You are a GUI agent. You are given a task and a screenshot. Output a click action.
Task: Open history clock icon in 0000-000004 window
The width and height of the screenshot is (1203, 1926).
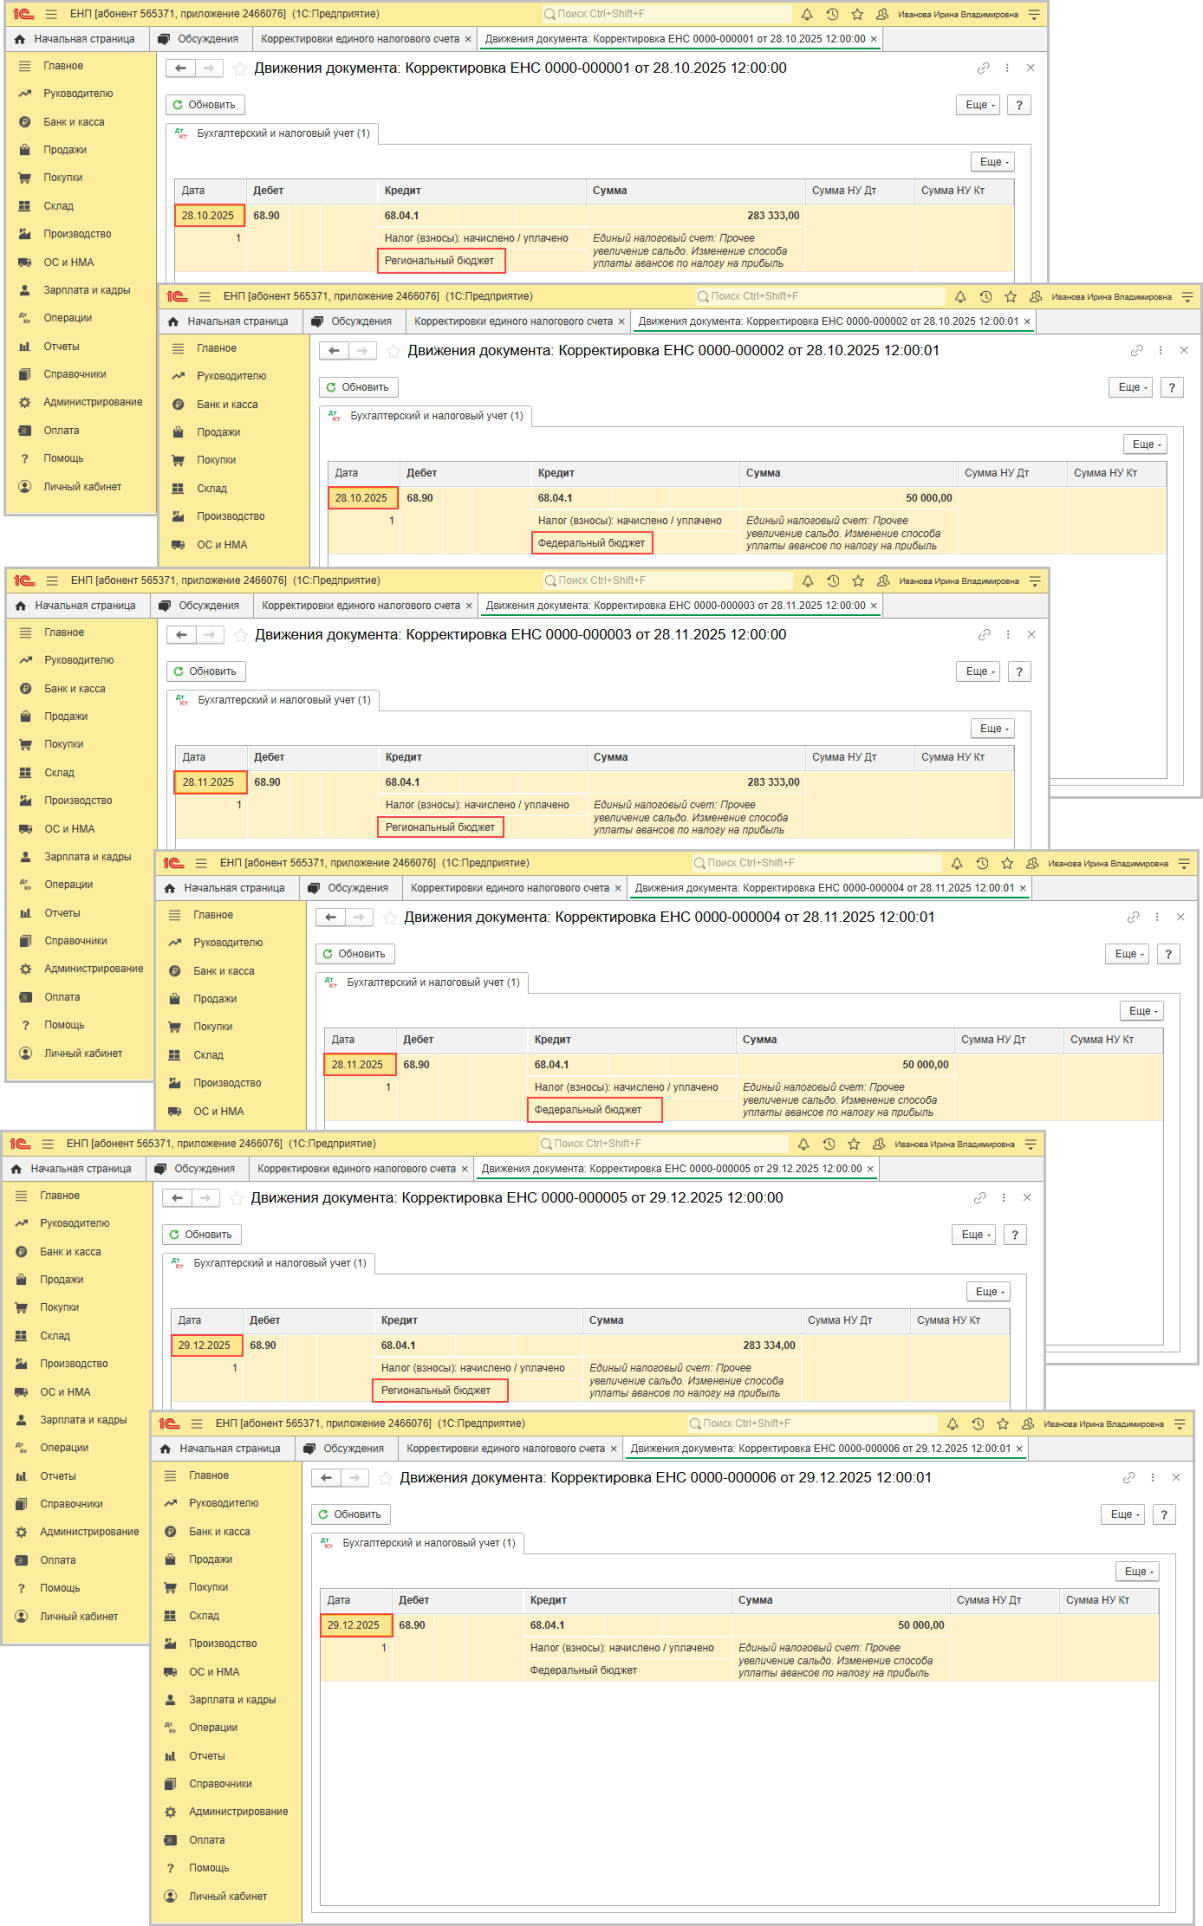(982, 863)
